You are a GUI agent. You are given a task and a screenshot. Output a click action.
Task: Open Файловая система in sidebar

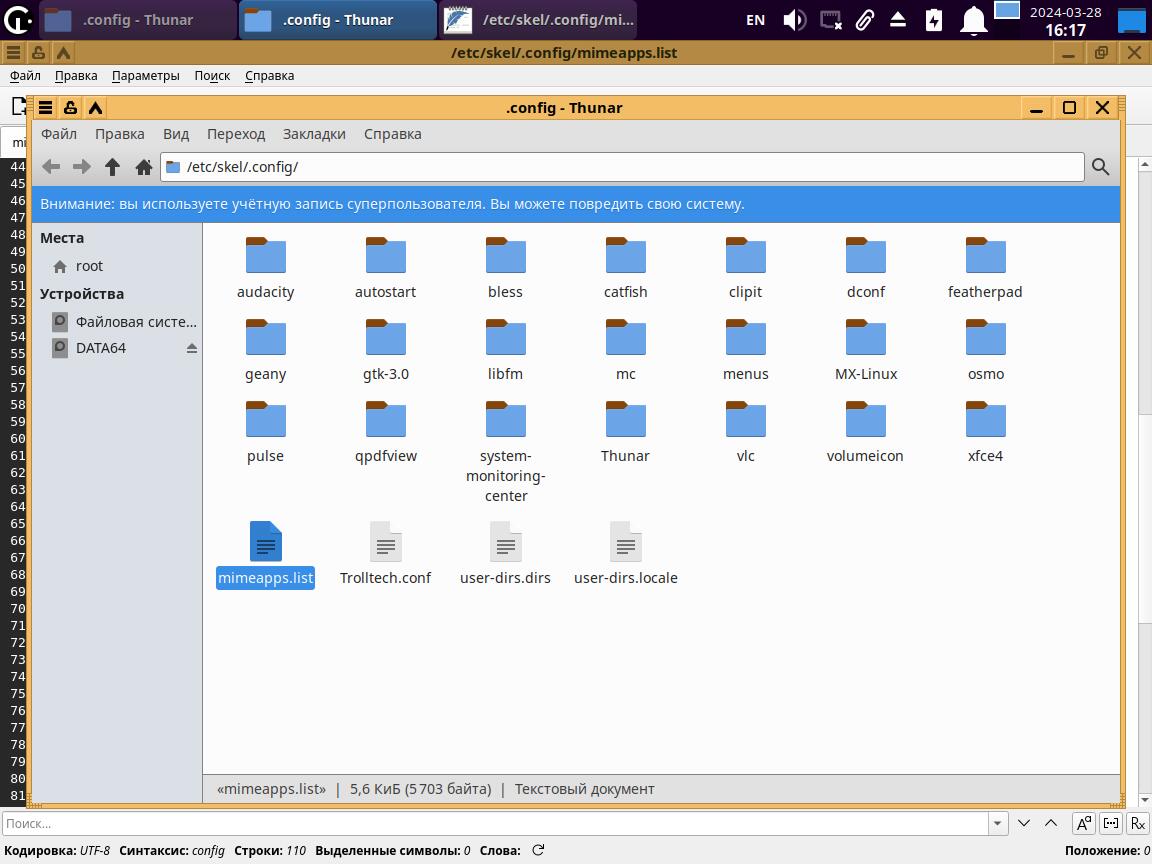click(x=125, y=322)
